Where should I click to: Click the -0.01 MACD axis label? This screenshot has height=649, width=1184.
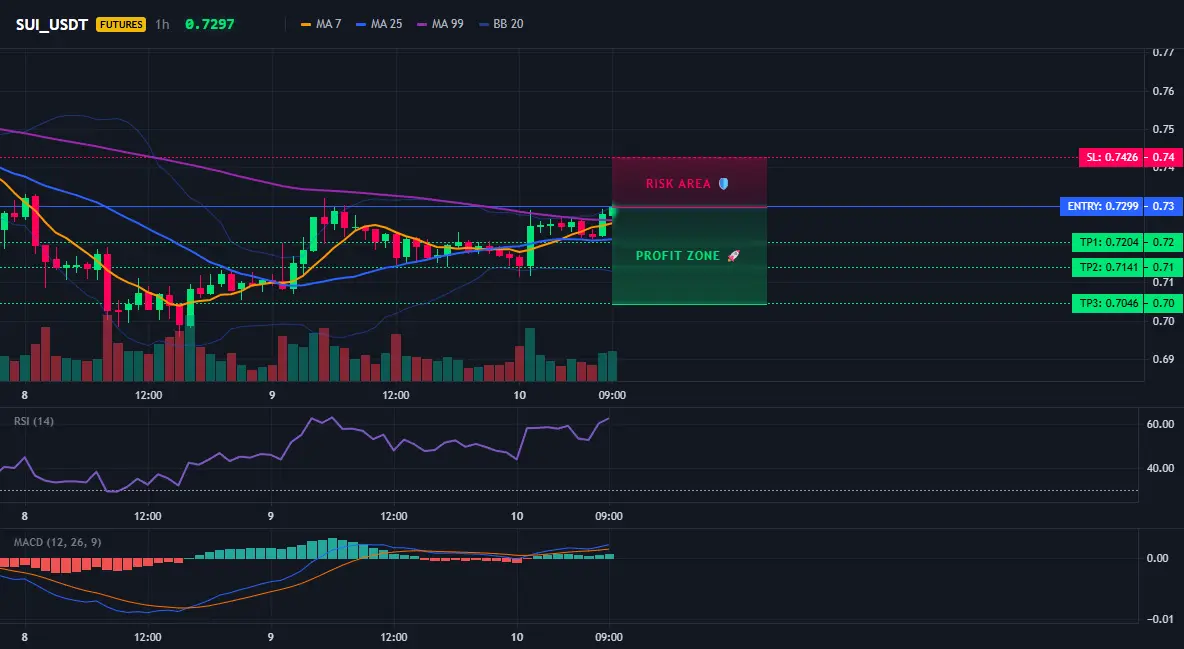click(1159, 619)
